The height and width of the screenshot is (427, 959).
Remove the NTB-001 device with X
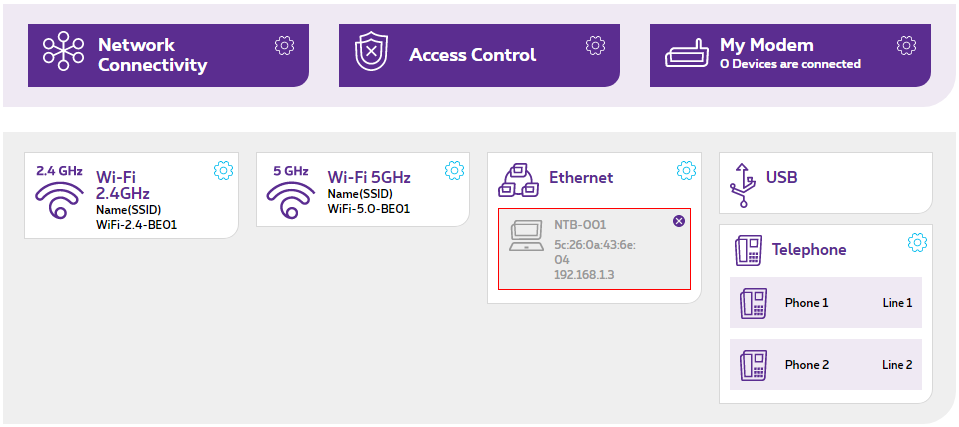(x=679, y=221)
